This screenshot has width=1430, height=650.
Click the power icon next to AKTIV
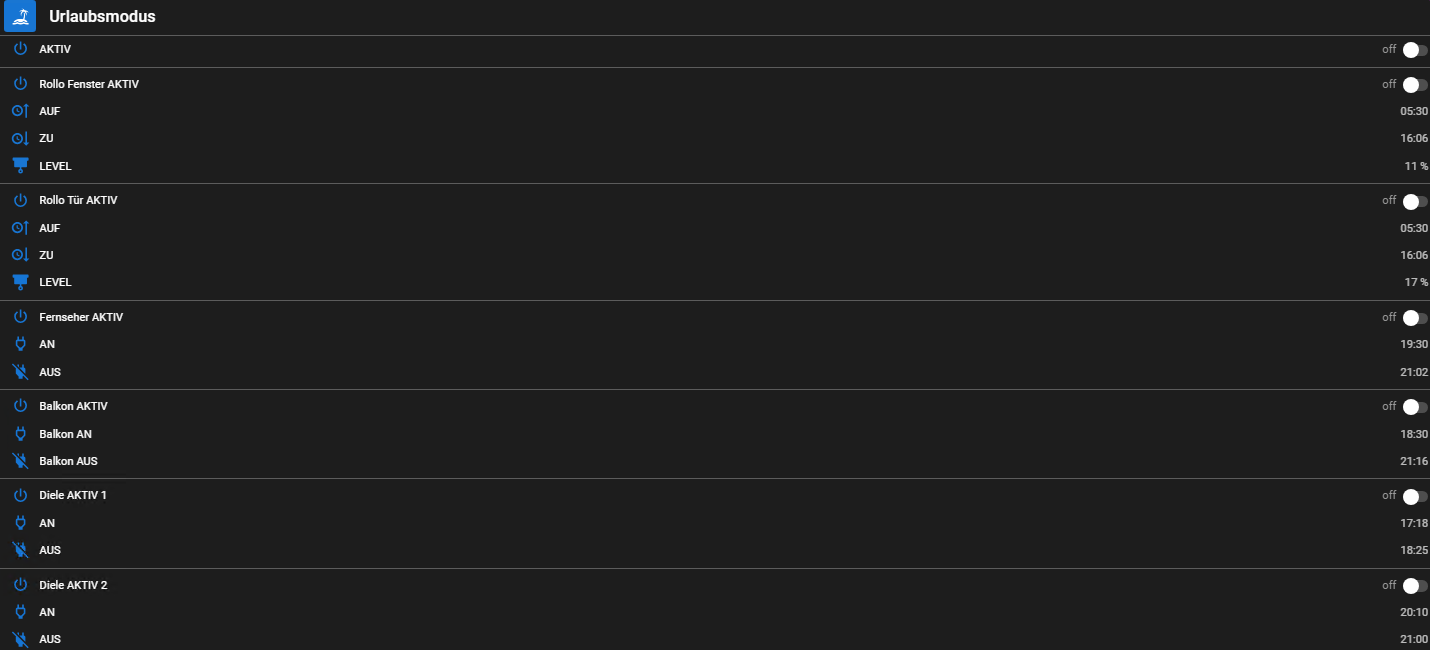point(20,49)
